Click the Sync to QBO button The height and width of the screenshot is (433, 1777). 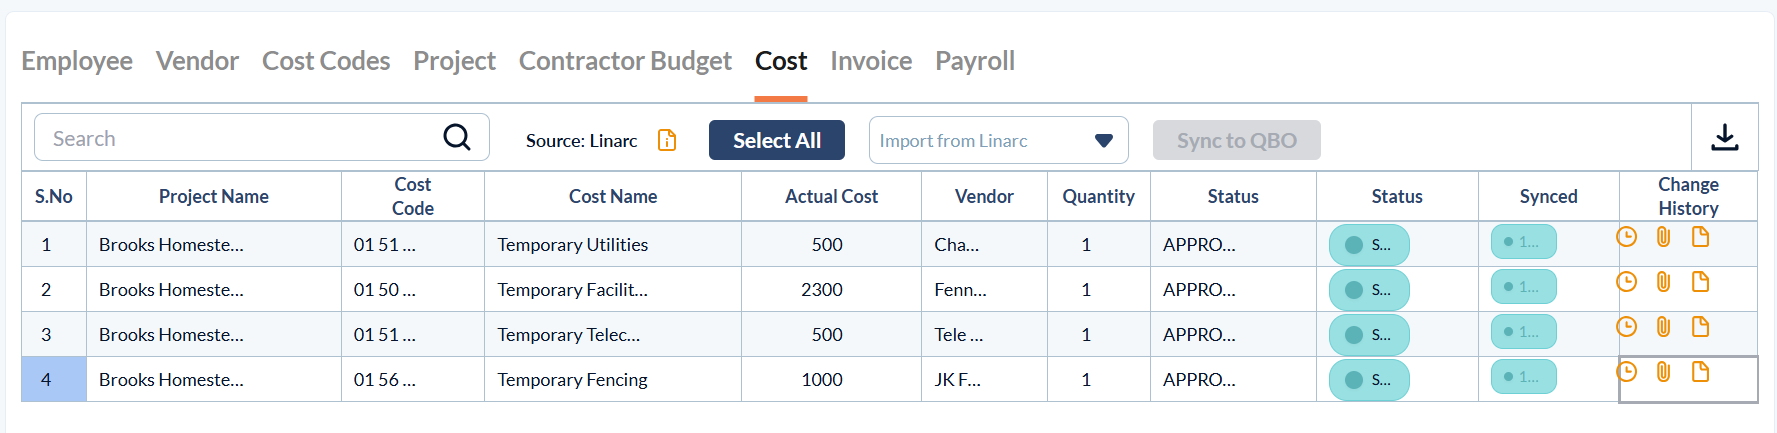tap(1236, 140)
